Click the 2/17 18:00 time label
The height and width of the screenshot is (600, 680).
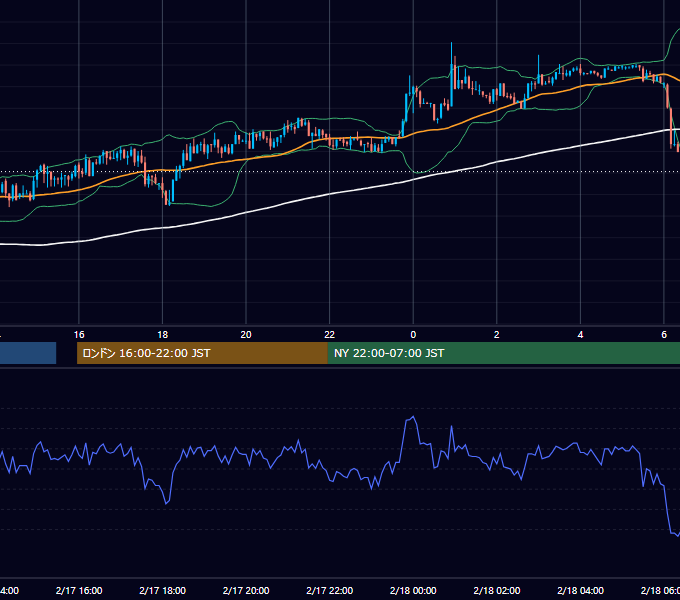coord(162,590)
